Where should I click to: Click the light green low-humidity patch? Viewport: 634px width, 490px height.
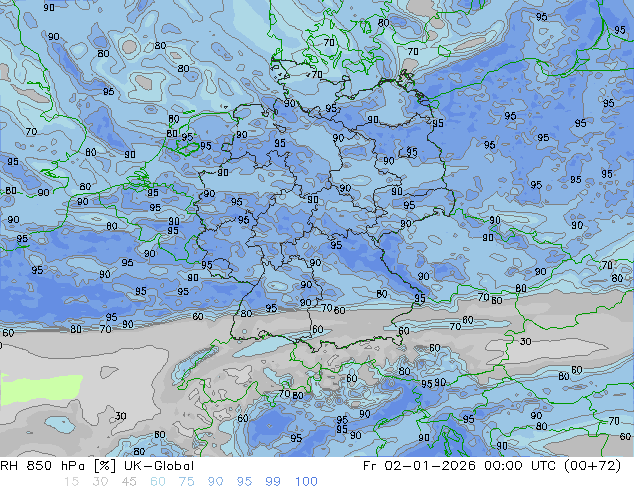click(40, 389)
